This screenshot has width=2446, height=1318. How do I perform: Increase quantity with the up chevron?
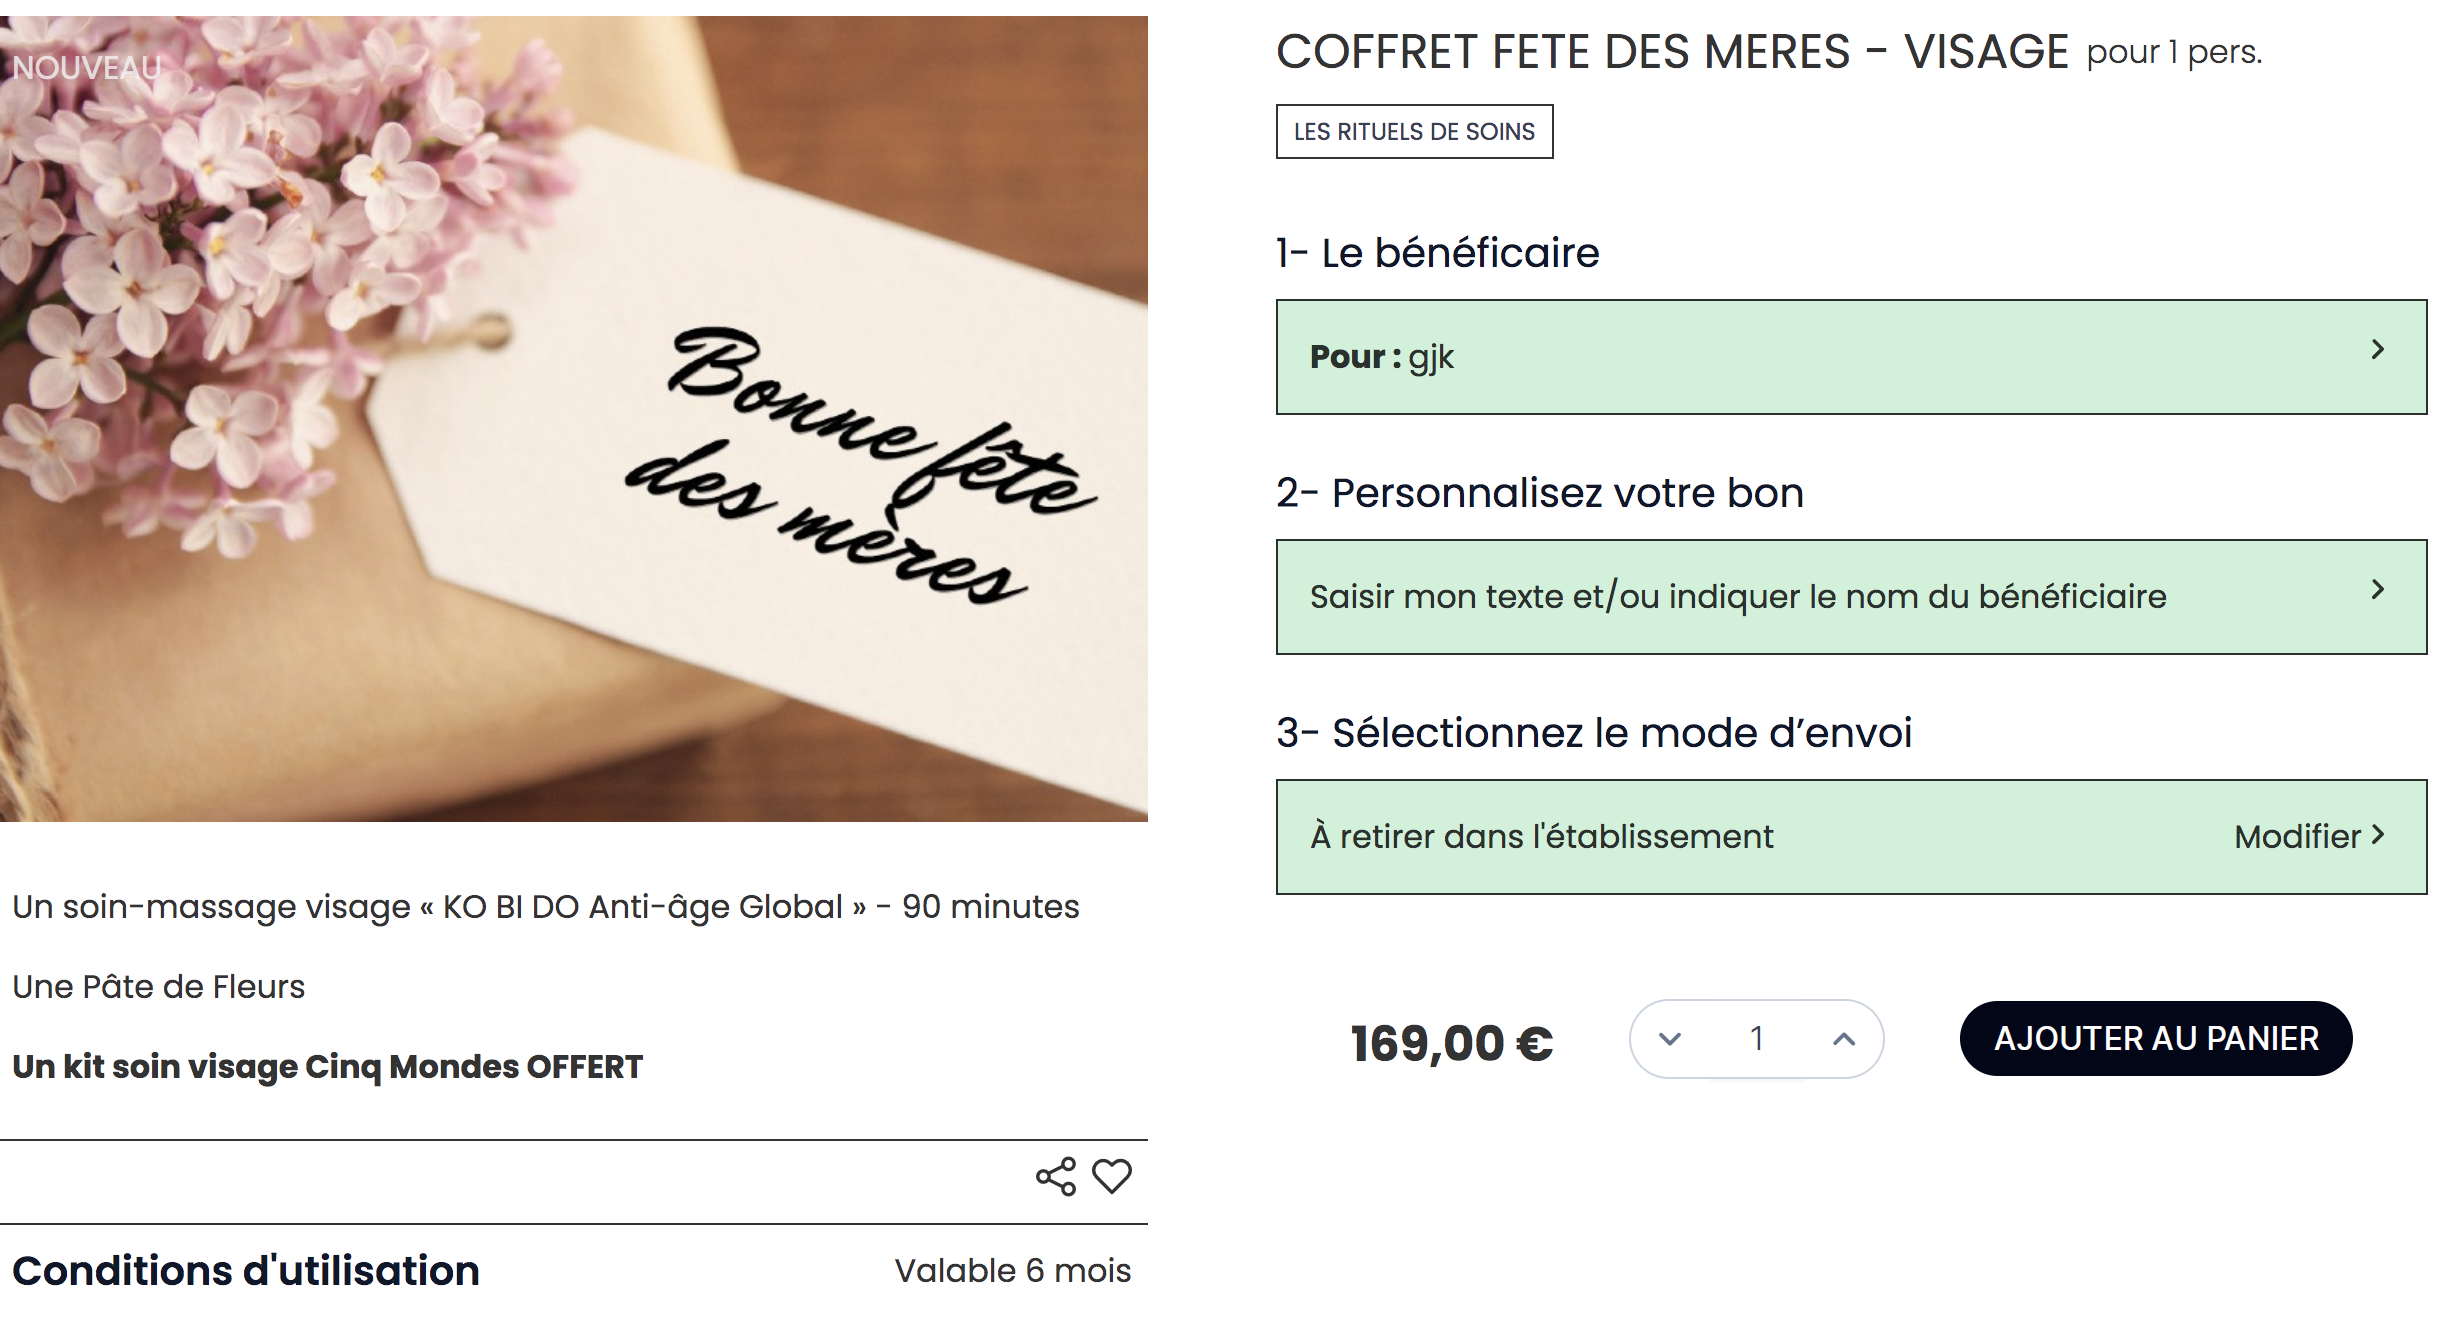(x=1843, y=1039)
